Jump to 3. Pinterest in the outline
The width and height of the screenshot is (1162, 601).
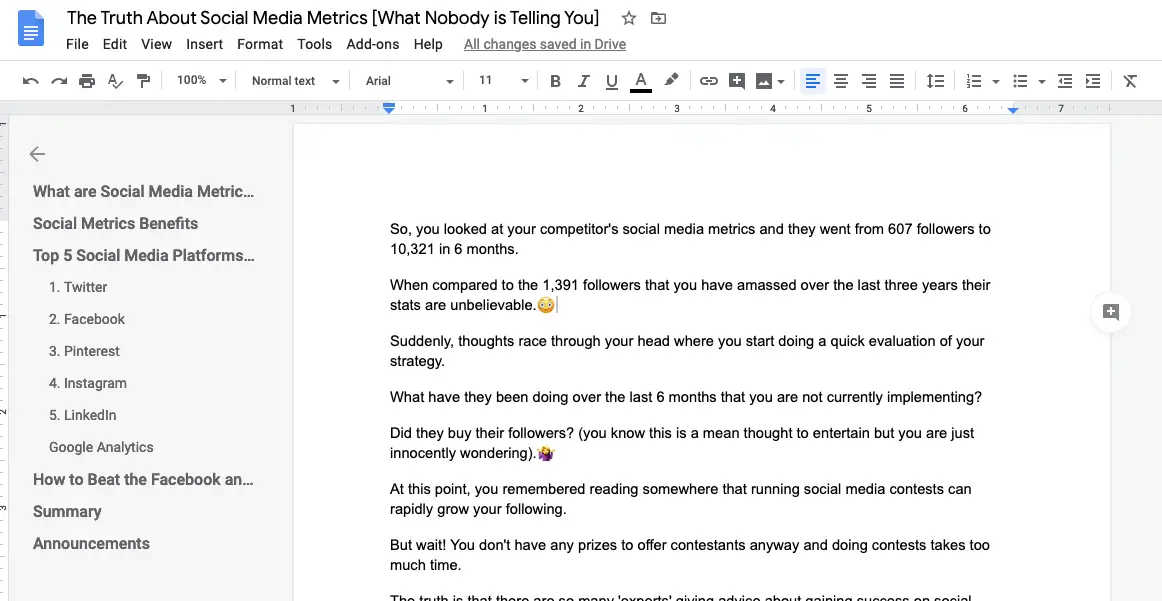[84, 351]
